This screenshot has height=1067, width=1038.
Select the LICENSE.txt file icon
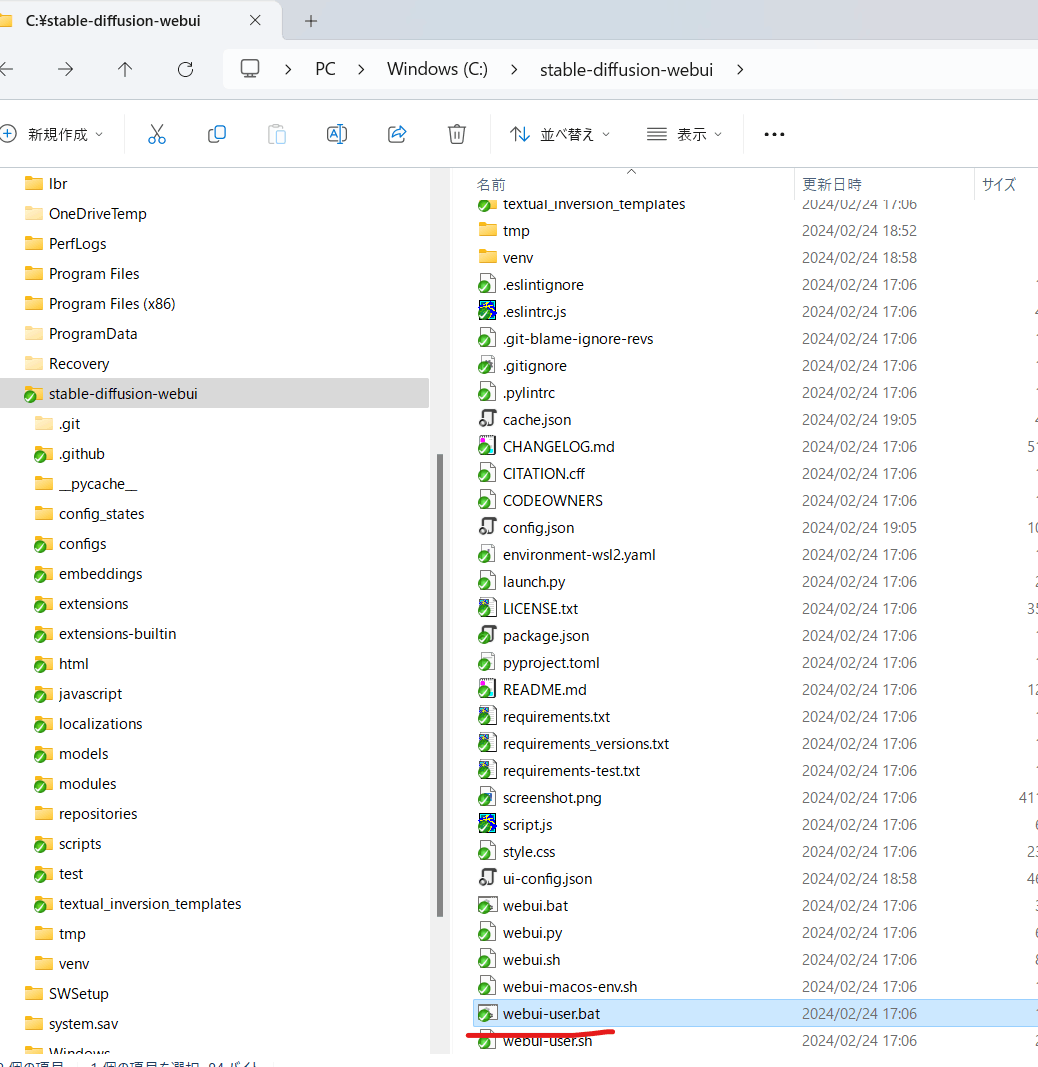[487, 608]
